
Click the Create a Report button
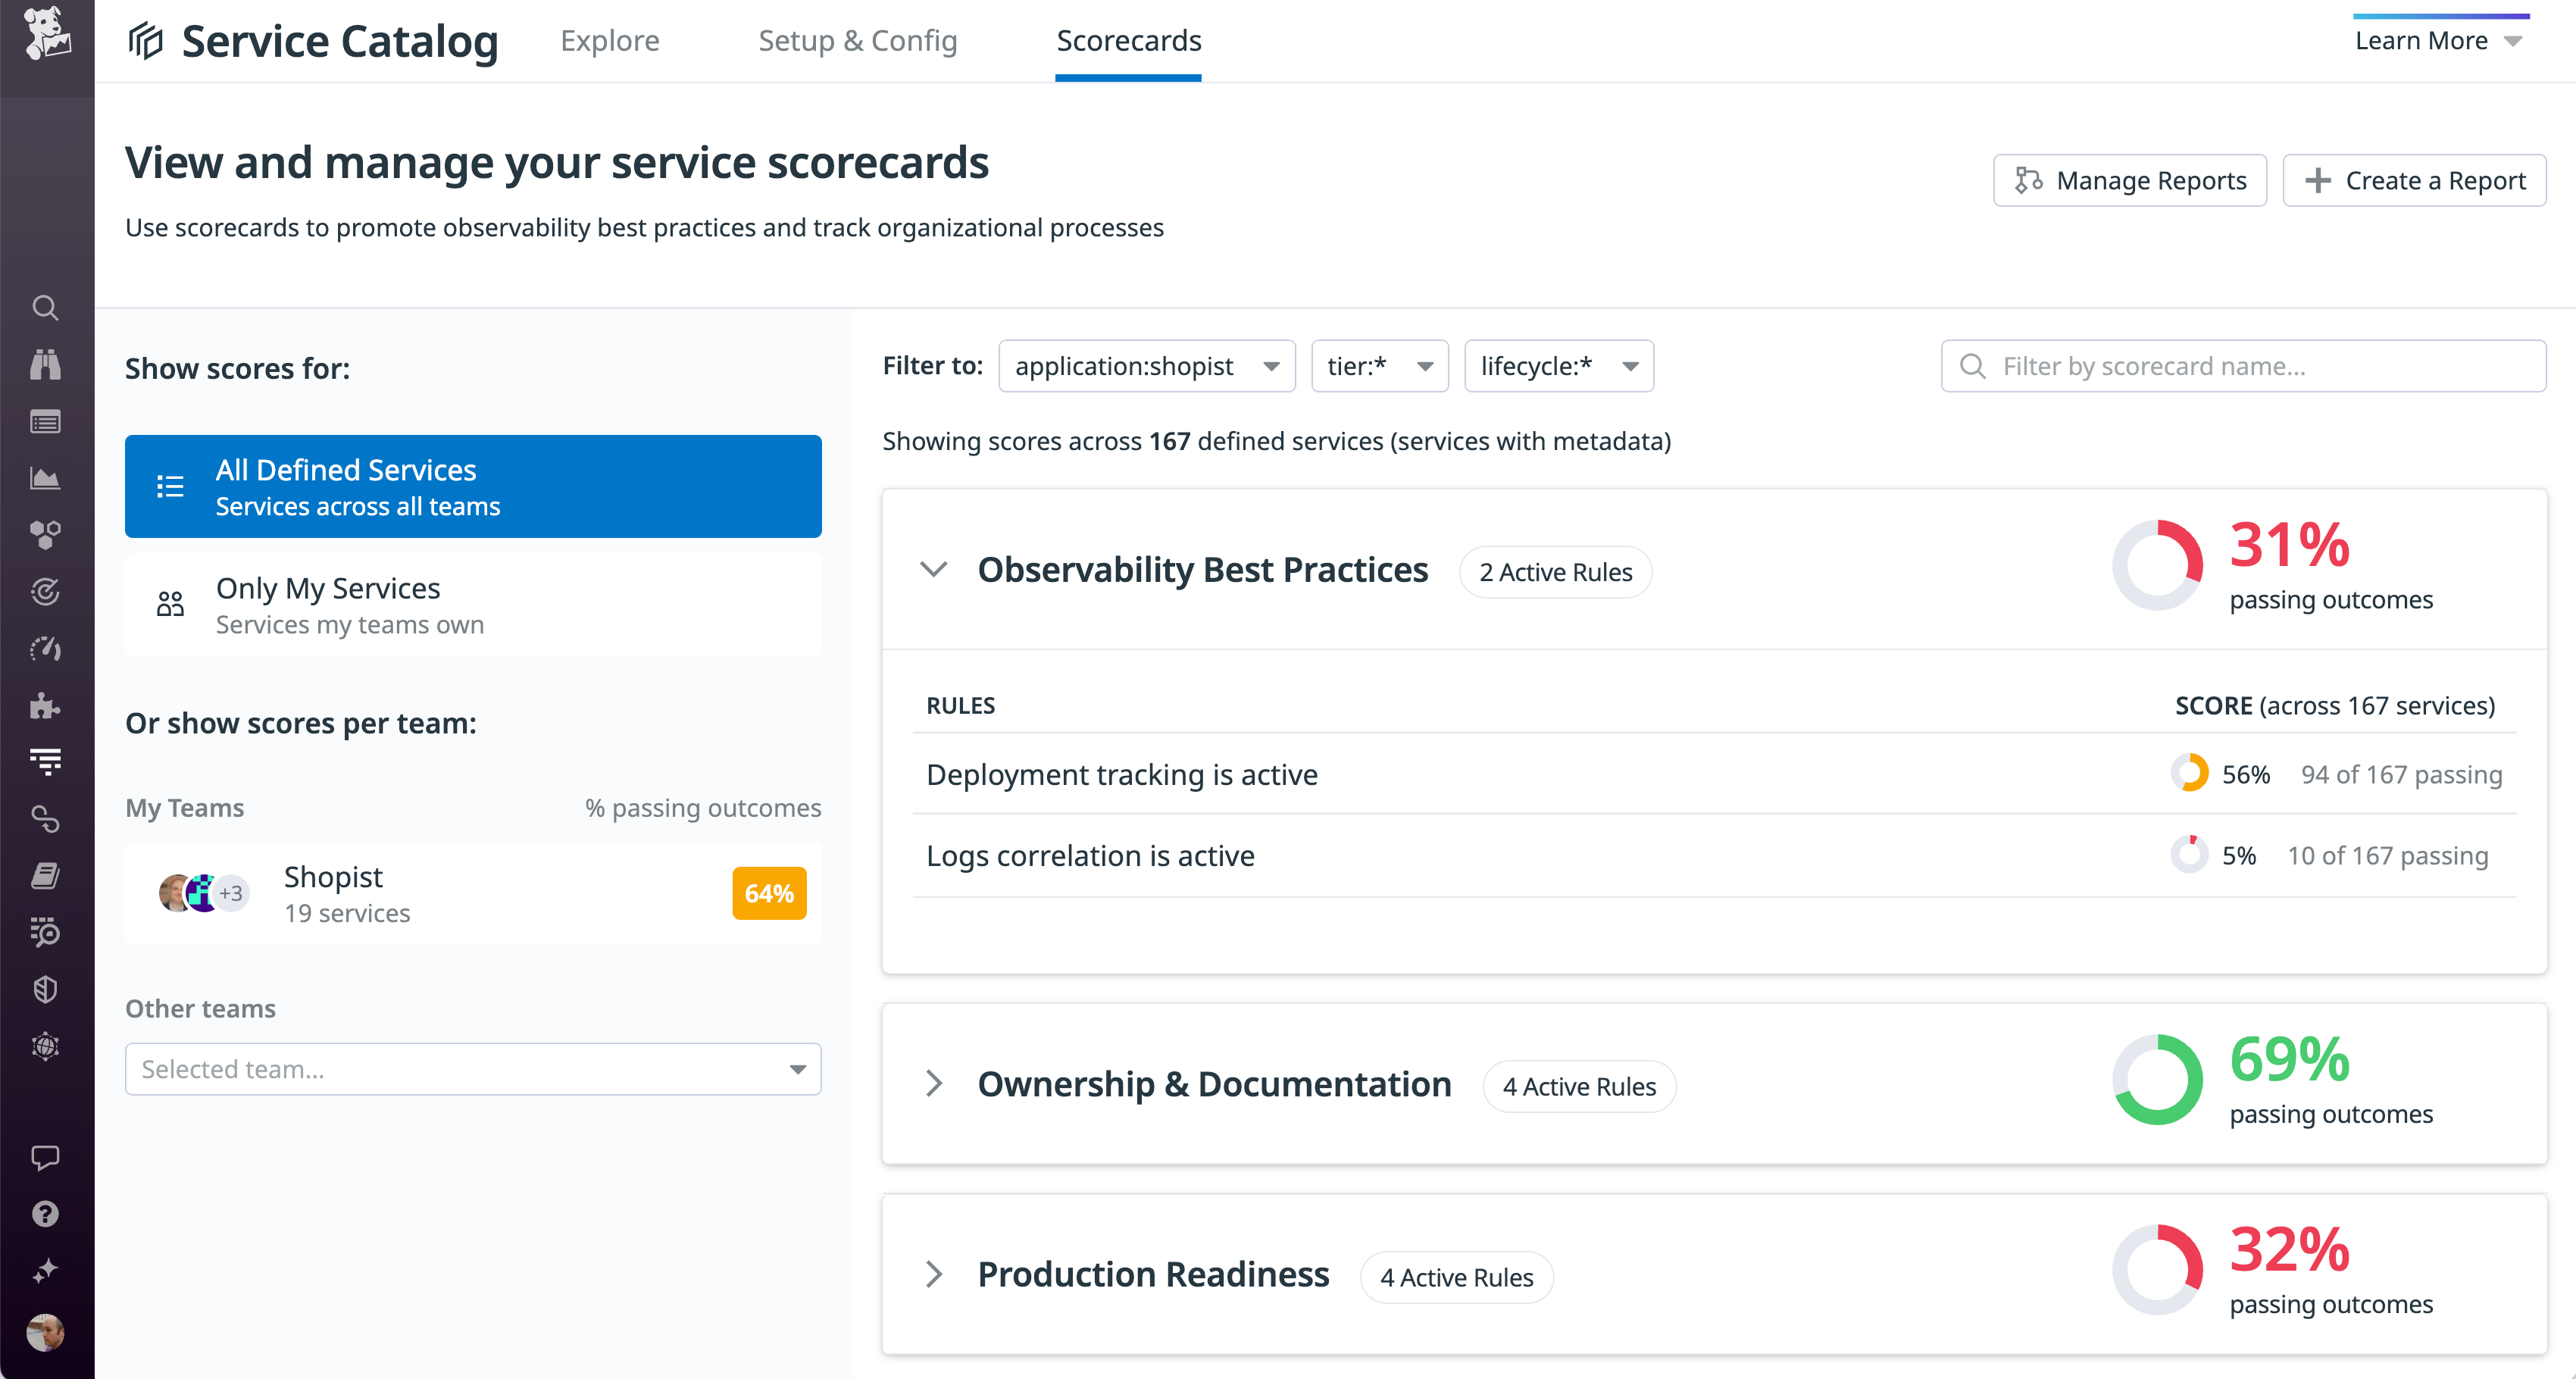click(x=2414, y=180)
